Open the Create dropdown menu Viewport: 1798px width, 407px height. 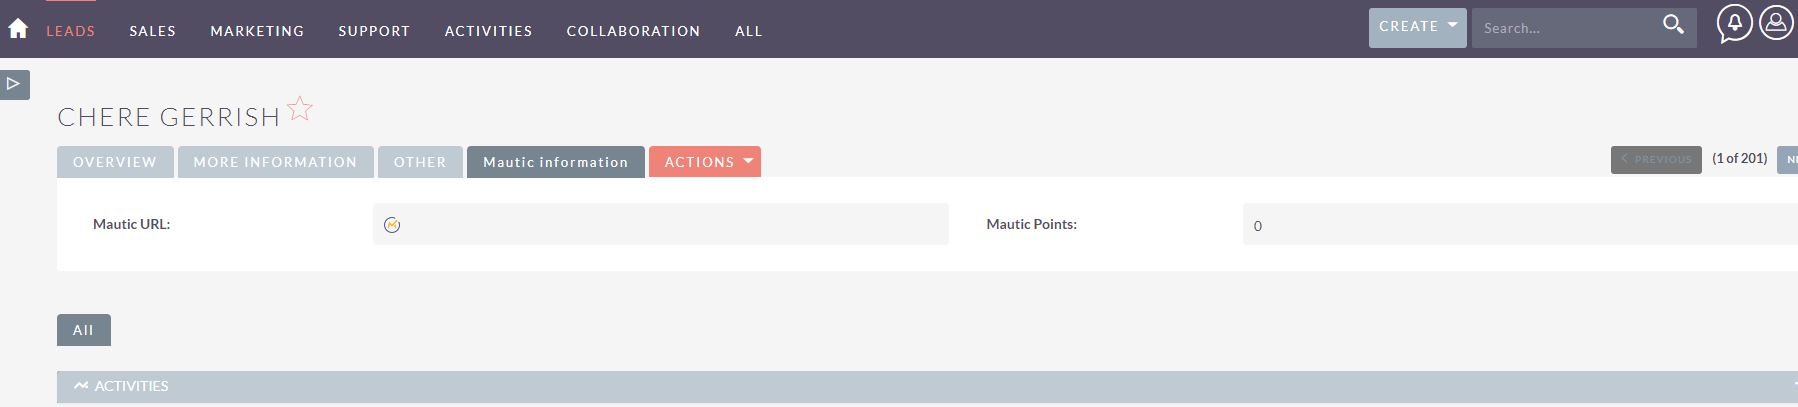point(1417,27)
